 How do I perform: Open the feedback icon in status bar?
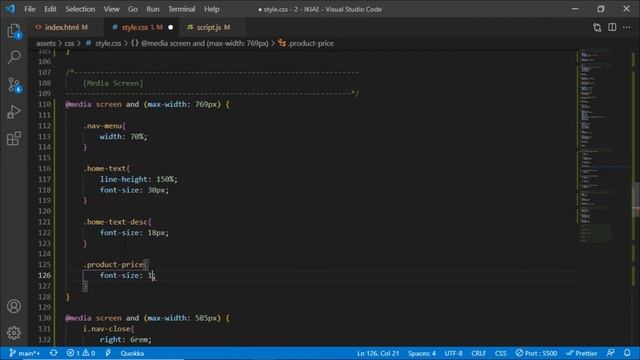(x=611, y=353)
